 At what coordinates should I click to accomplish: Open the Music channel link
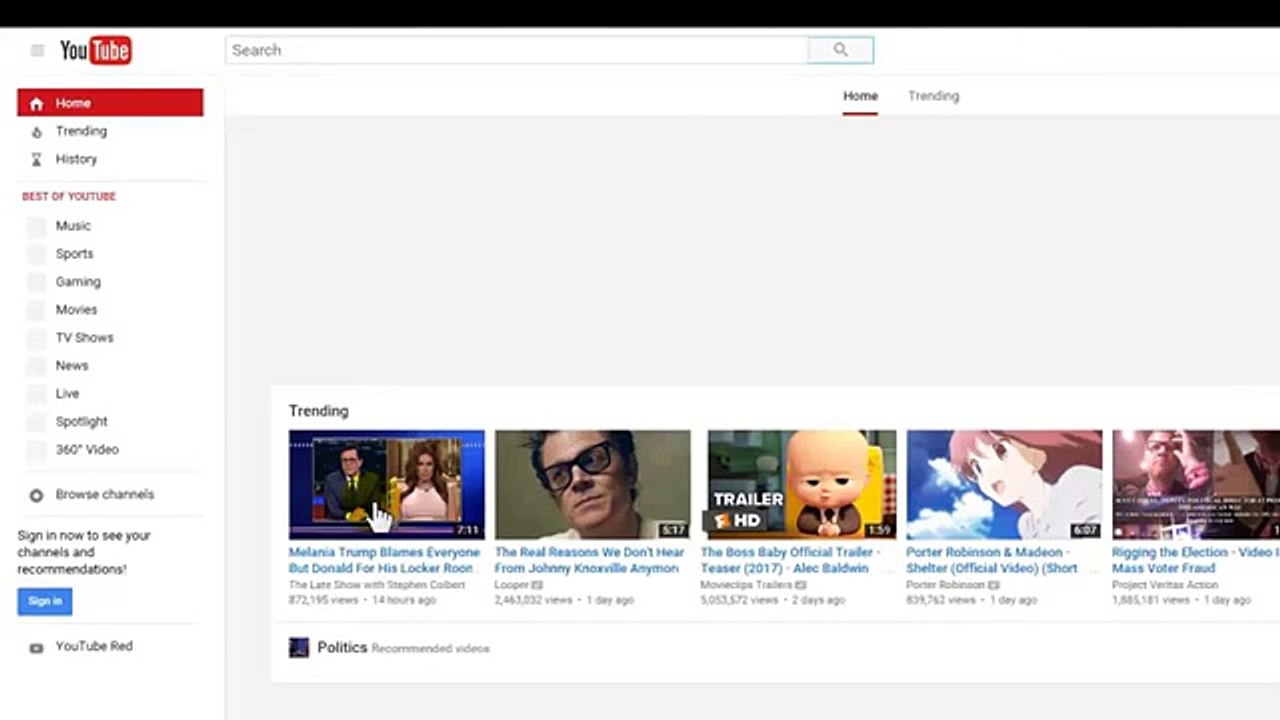73,226
